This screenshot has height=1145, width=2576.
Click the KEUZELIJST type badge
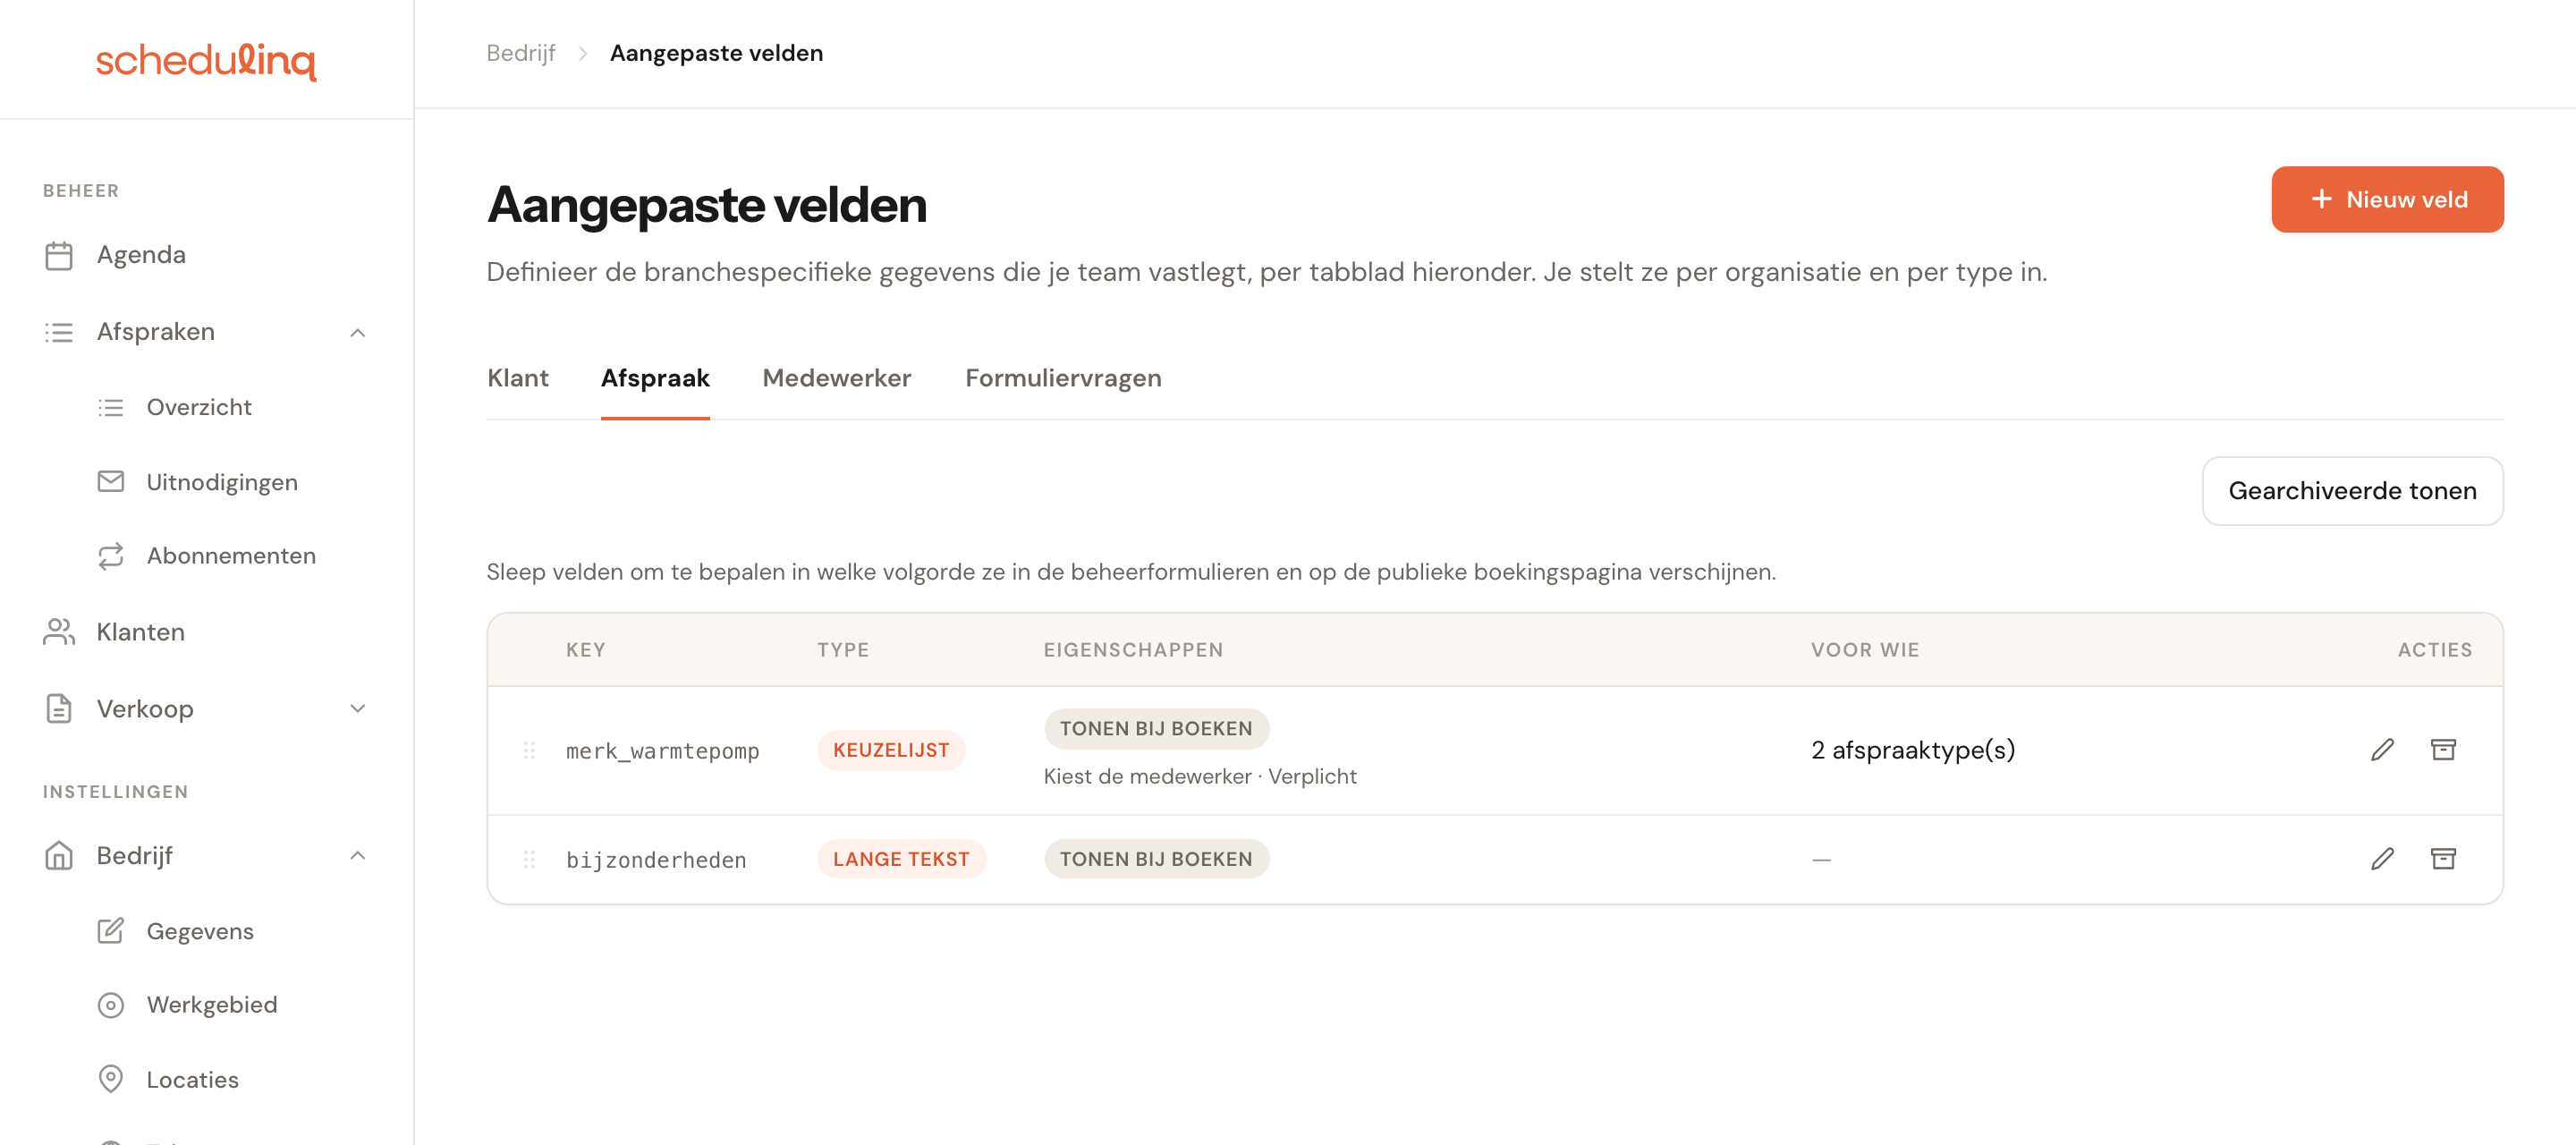click(x=891, y=750)
